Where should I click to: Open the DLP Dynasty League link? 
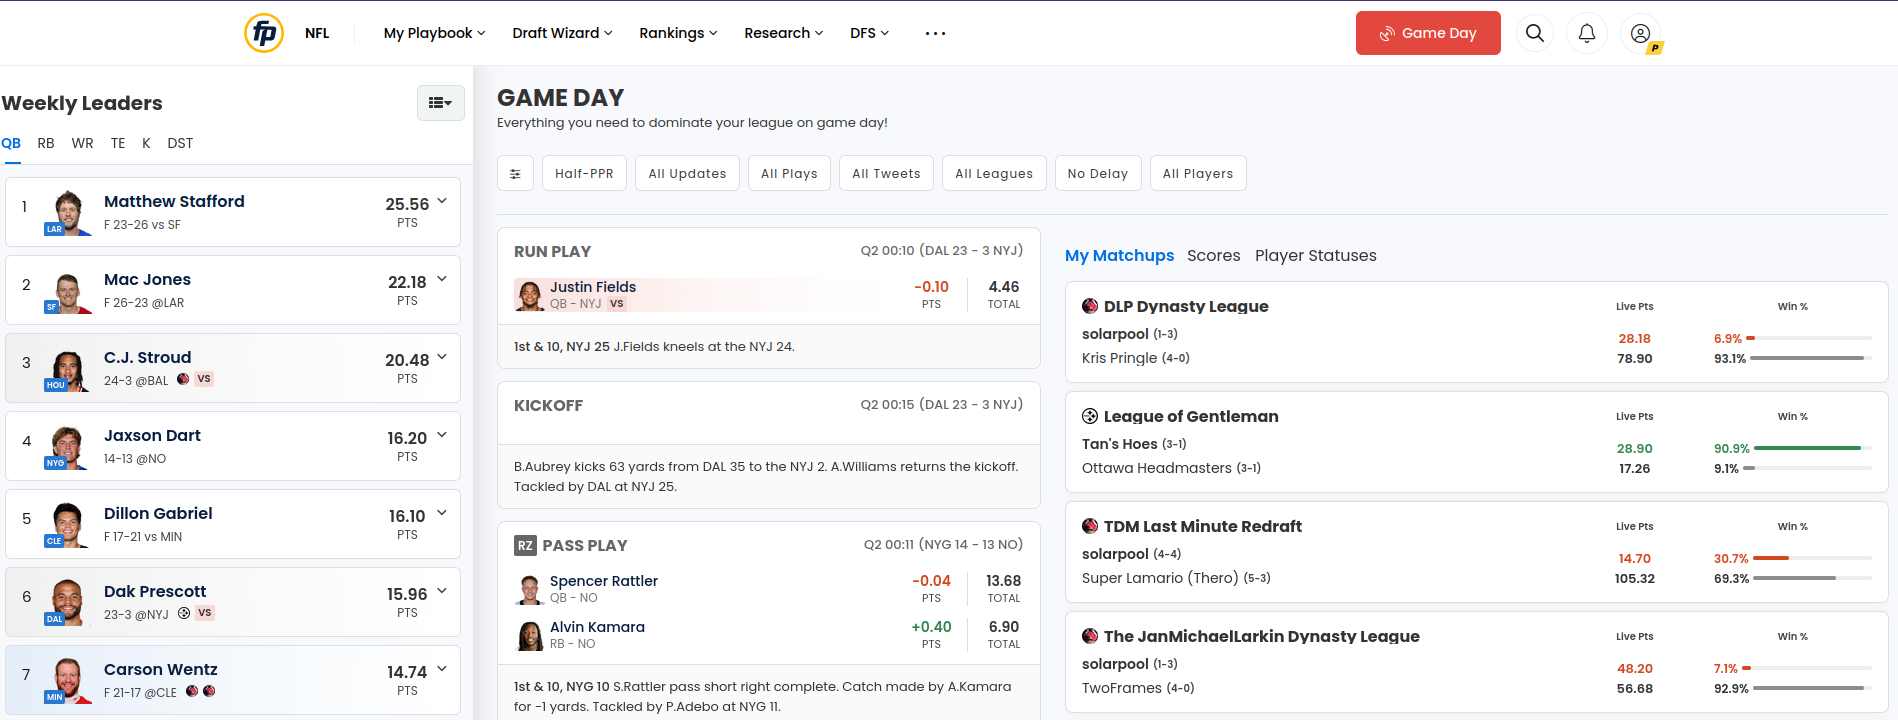(1185, 306)
